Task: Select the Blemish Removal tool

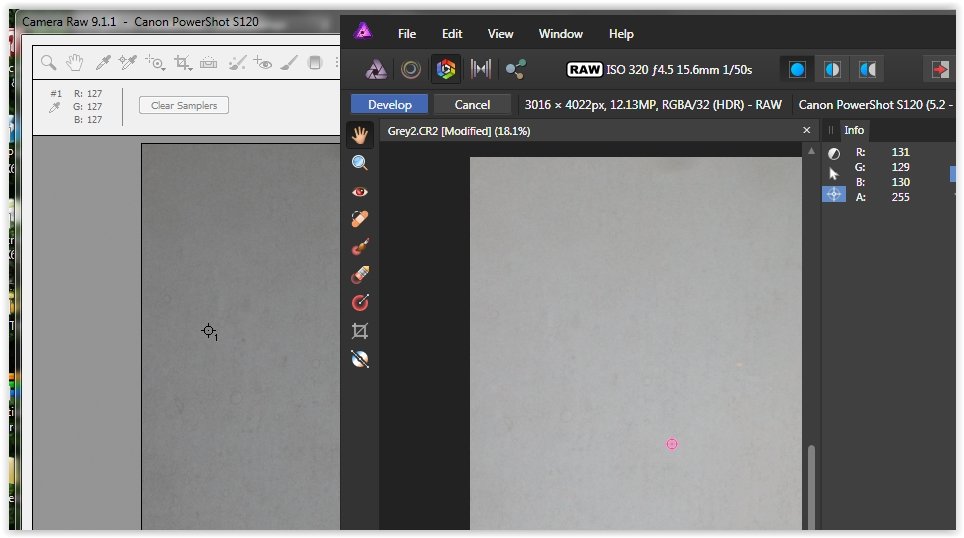Action: coord(360,219)
